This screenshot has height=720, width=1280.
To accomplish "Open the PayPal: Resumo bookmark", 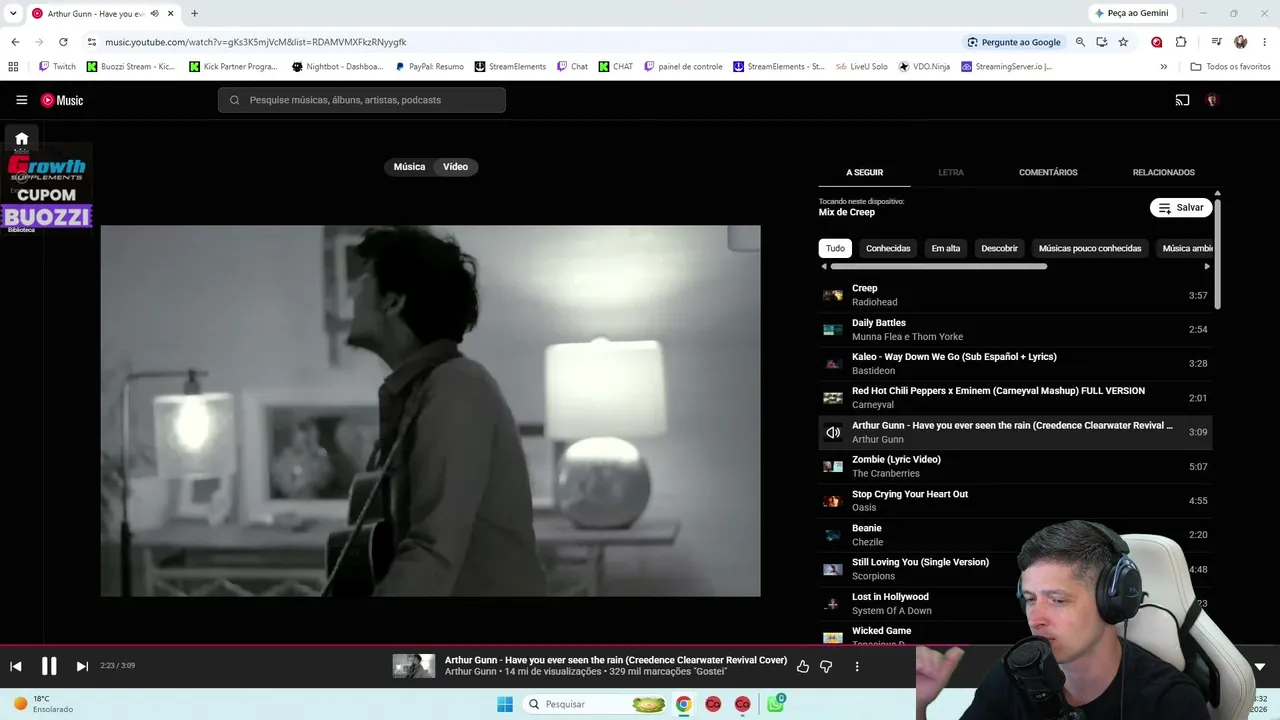I will coord(429,67).
